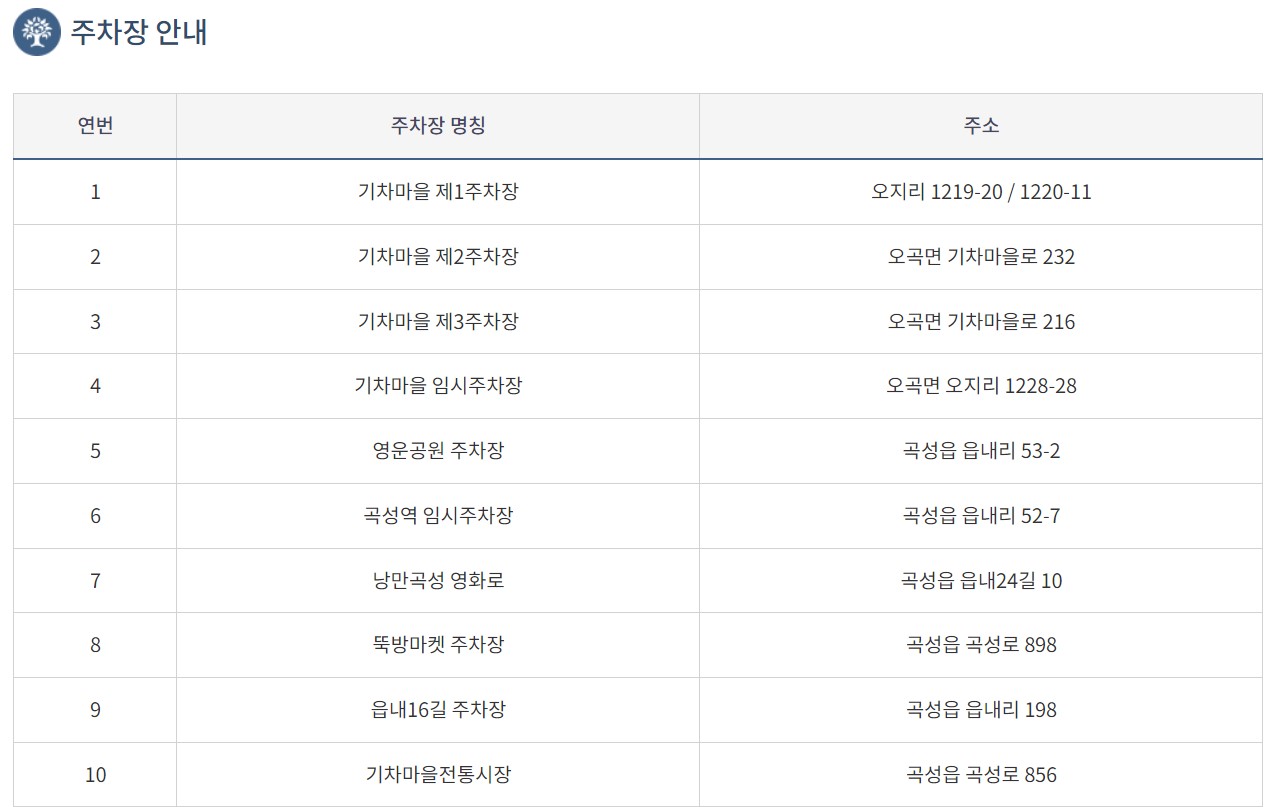Select cell 기차마을 제1주차장

click(x=438, y=192)
